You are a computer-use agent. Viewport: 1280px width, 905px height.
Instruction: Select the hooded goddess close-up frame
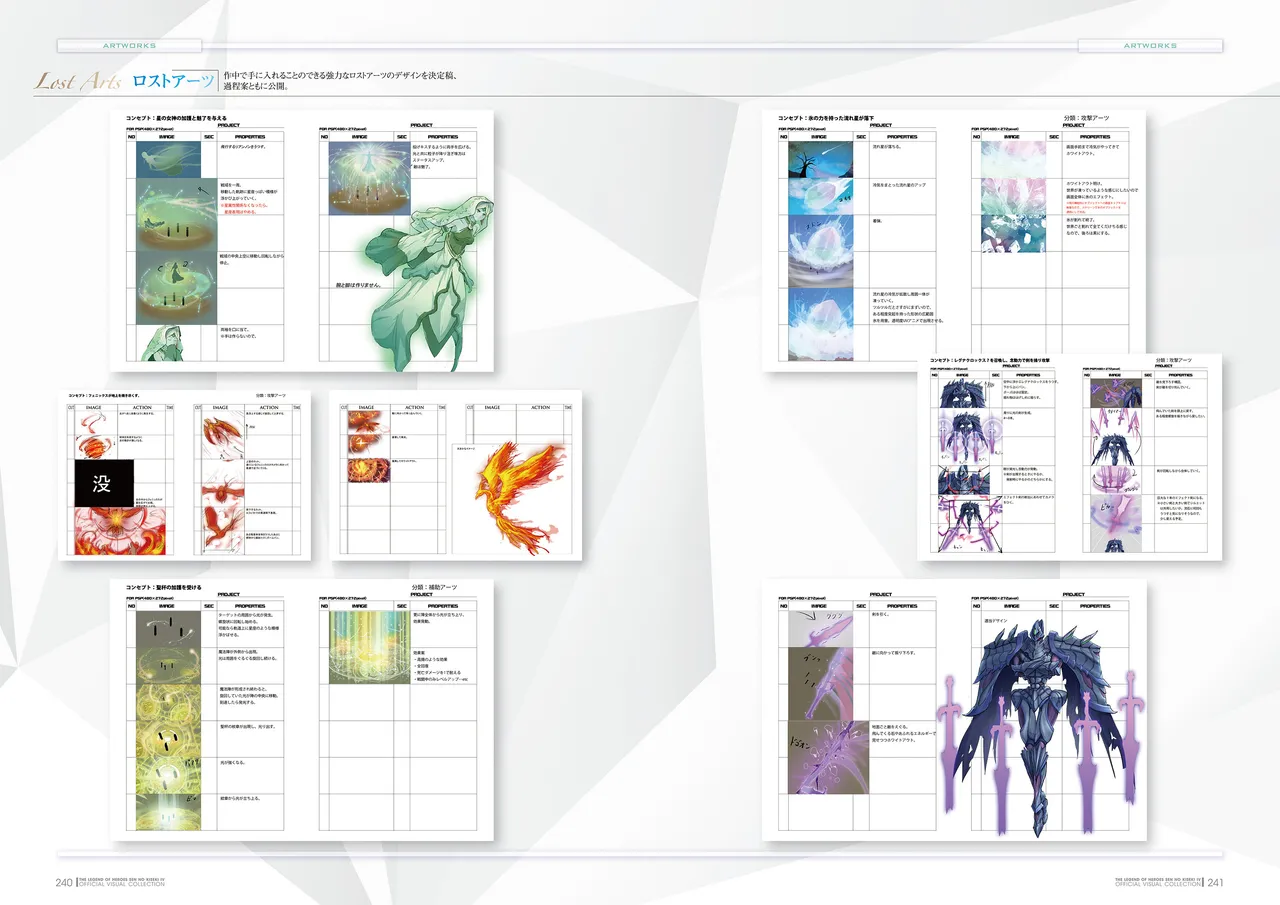(170, 344)
